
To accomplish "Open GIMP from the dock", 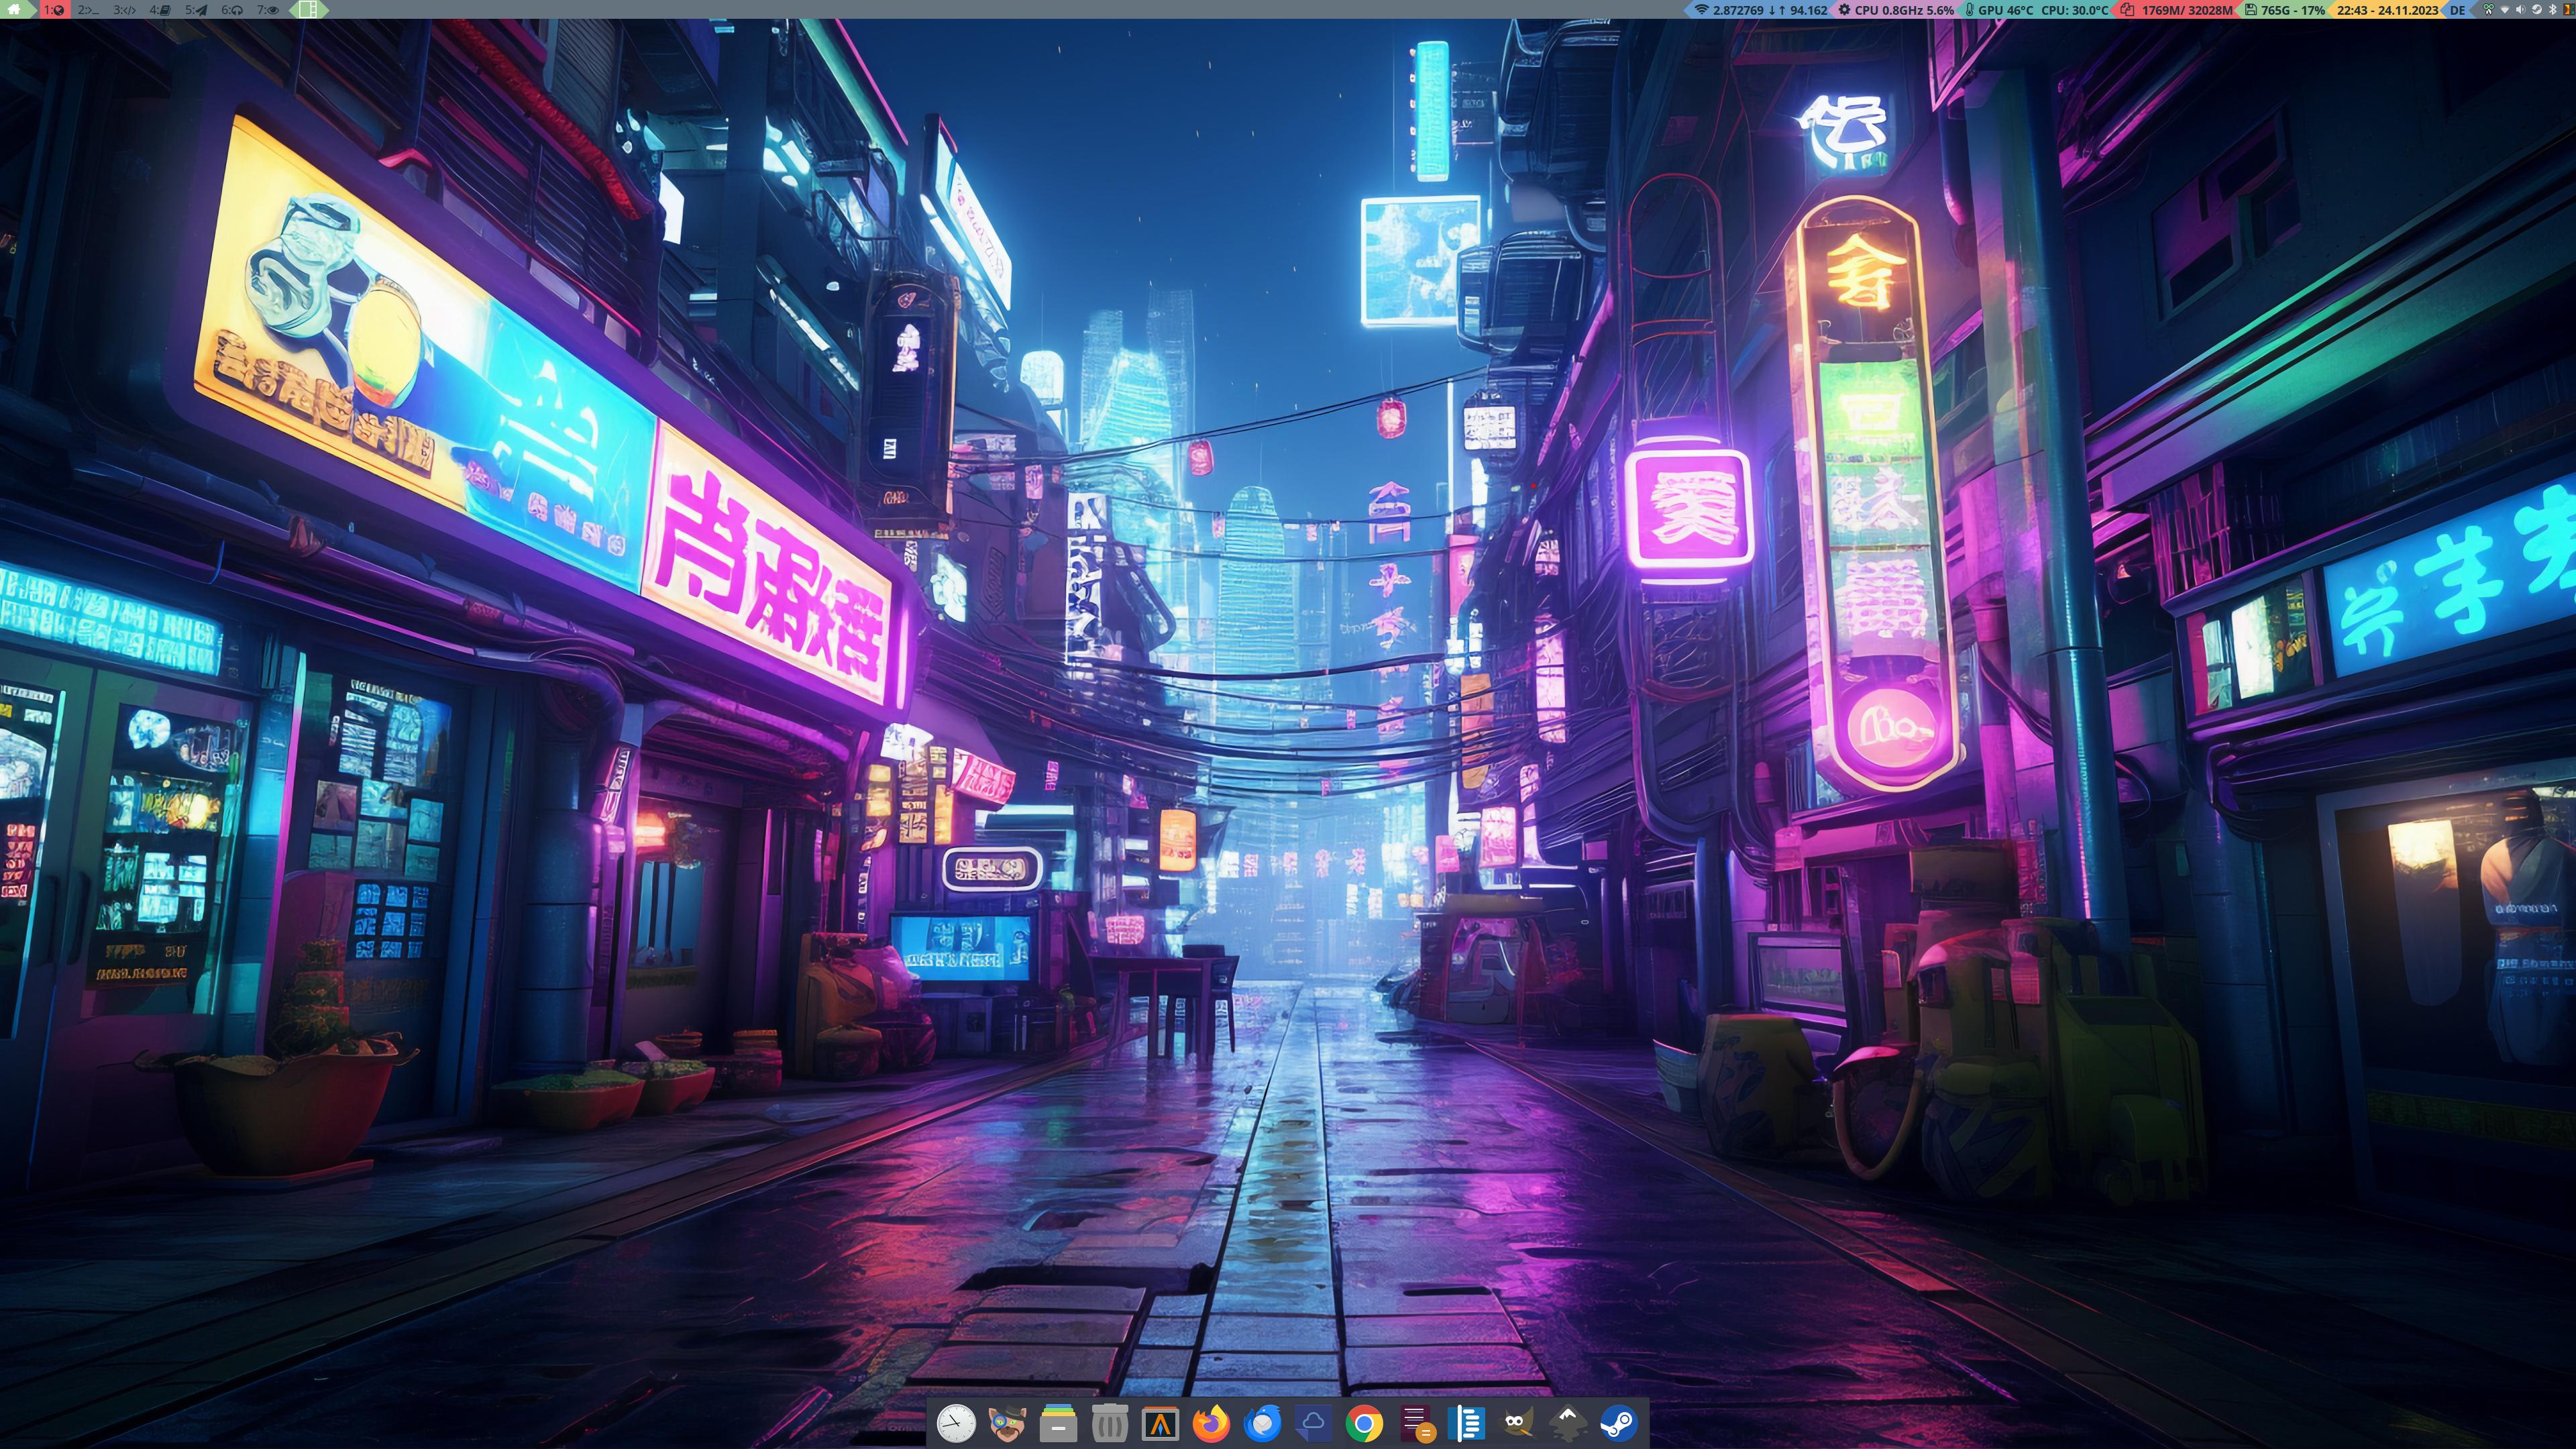I will [x=1516, y=1423].
